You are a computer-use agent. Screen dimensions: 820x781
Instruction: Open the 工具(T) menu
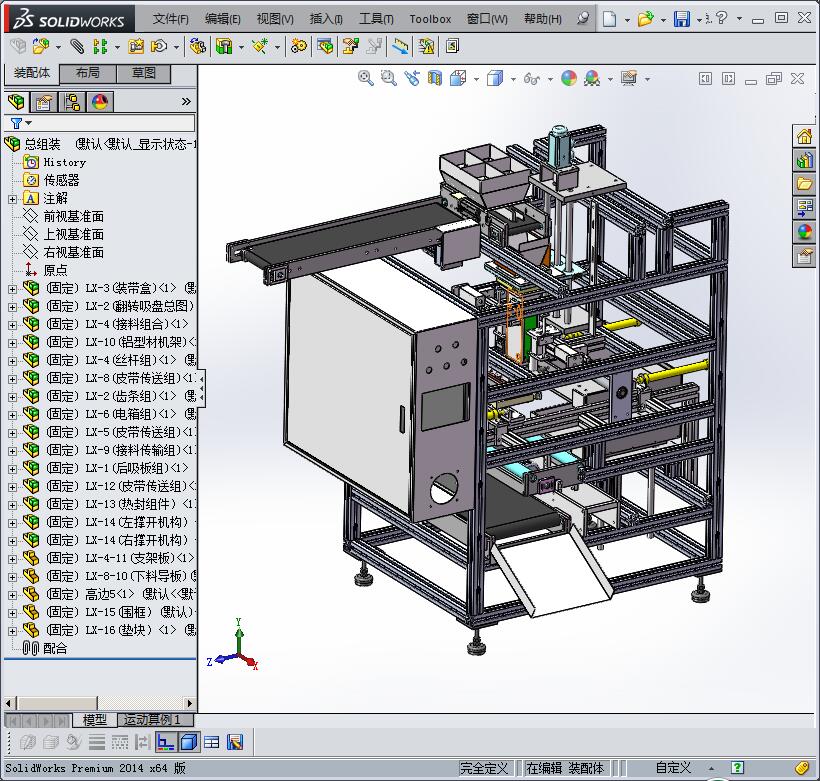(376, 19)
